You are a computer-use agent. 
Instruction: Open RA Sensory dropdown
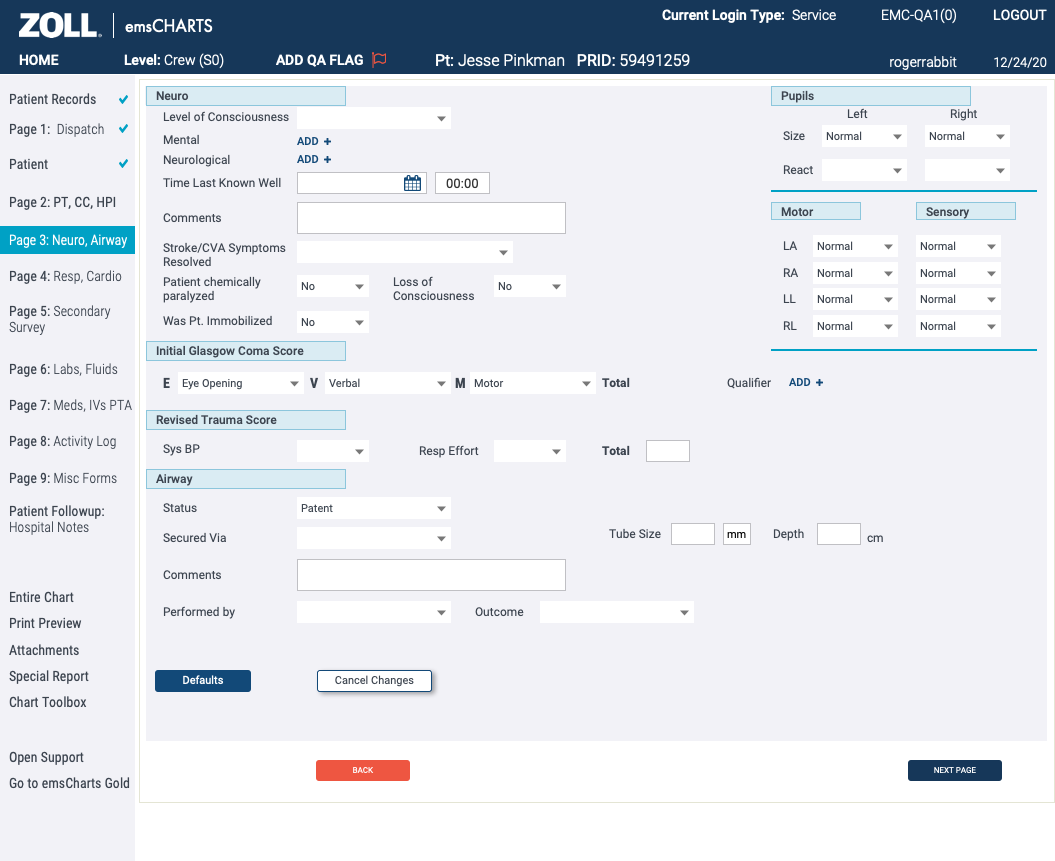click(958, 273)
